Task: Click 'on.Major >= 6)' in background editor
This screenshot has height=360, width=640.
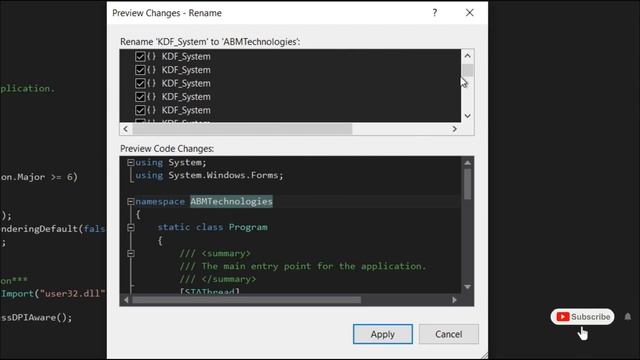Action: point(39,177)
